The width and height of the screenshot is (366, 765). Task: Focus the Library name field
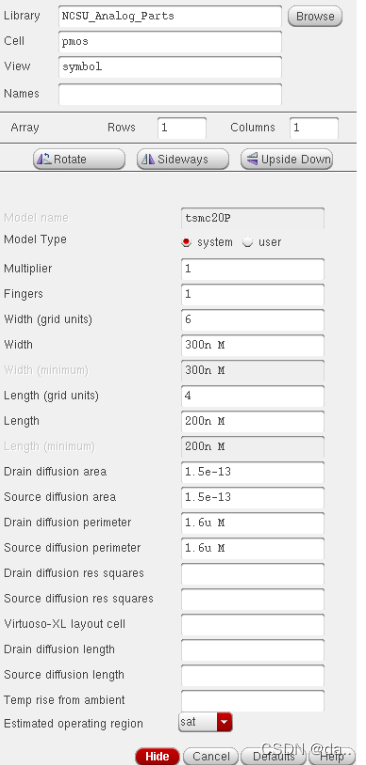pos(170,16)
